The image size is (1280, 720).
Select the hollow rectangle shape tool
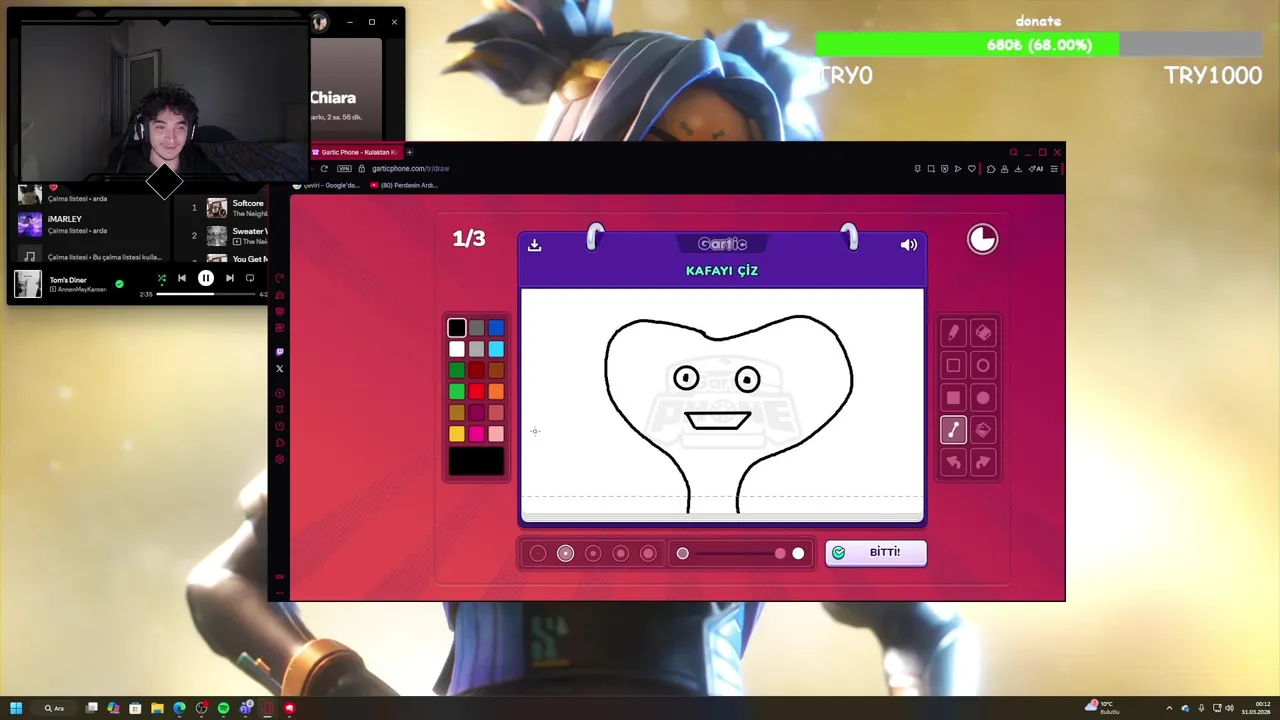(953, 365)
